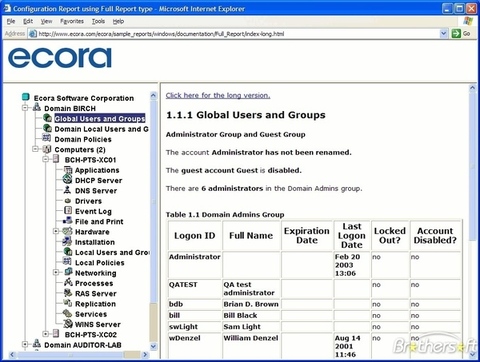
Task: Select the DNS Server icon in tree
Action: coord(68,190)
